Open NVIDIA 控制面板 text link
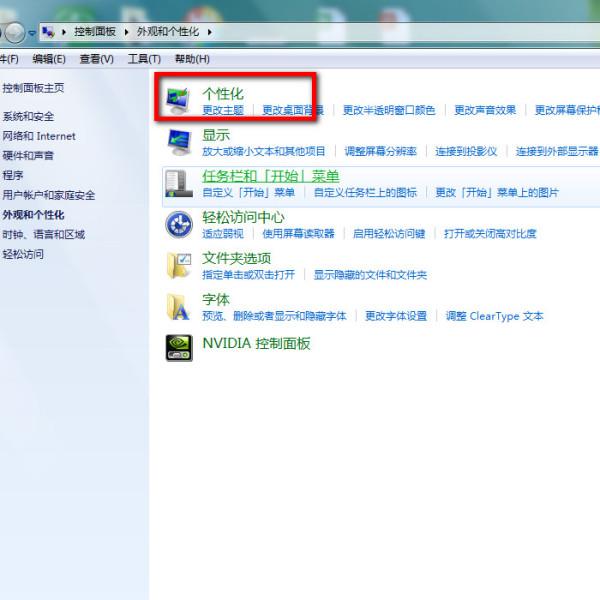Screen dimensions: 600x600 [256, 343]
